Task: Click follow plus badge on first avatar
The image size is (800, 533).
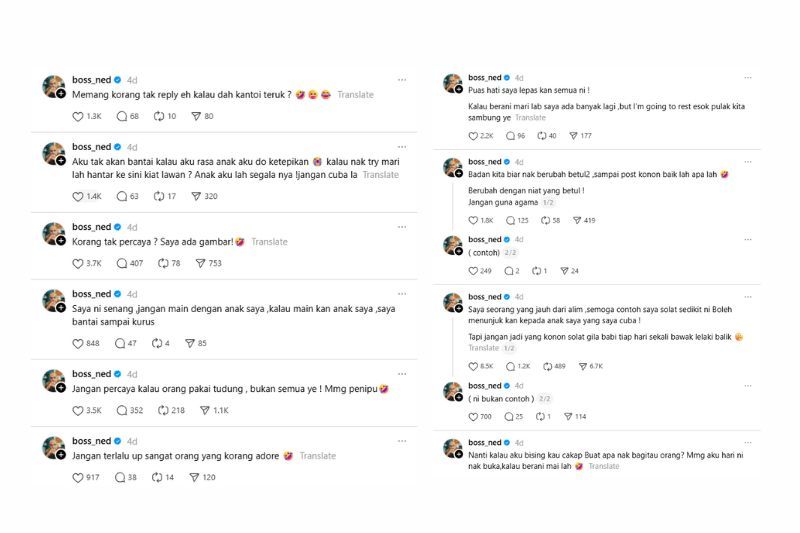Action: click(x=61, y=93)
